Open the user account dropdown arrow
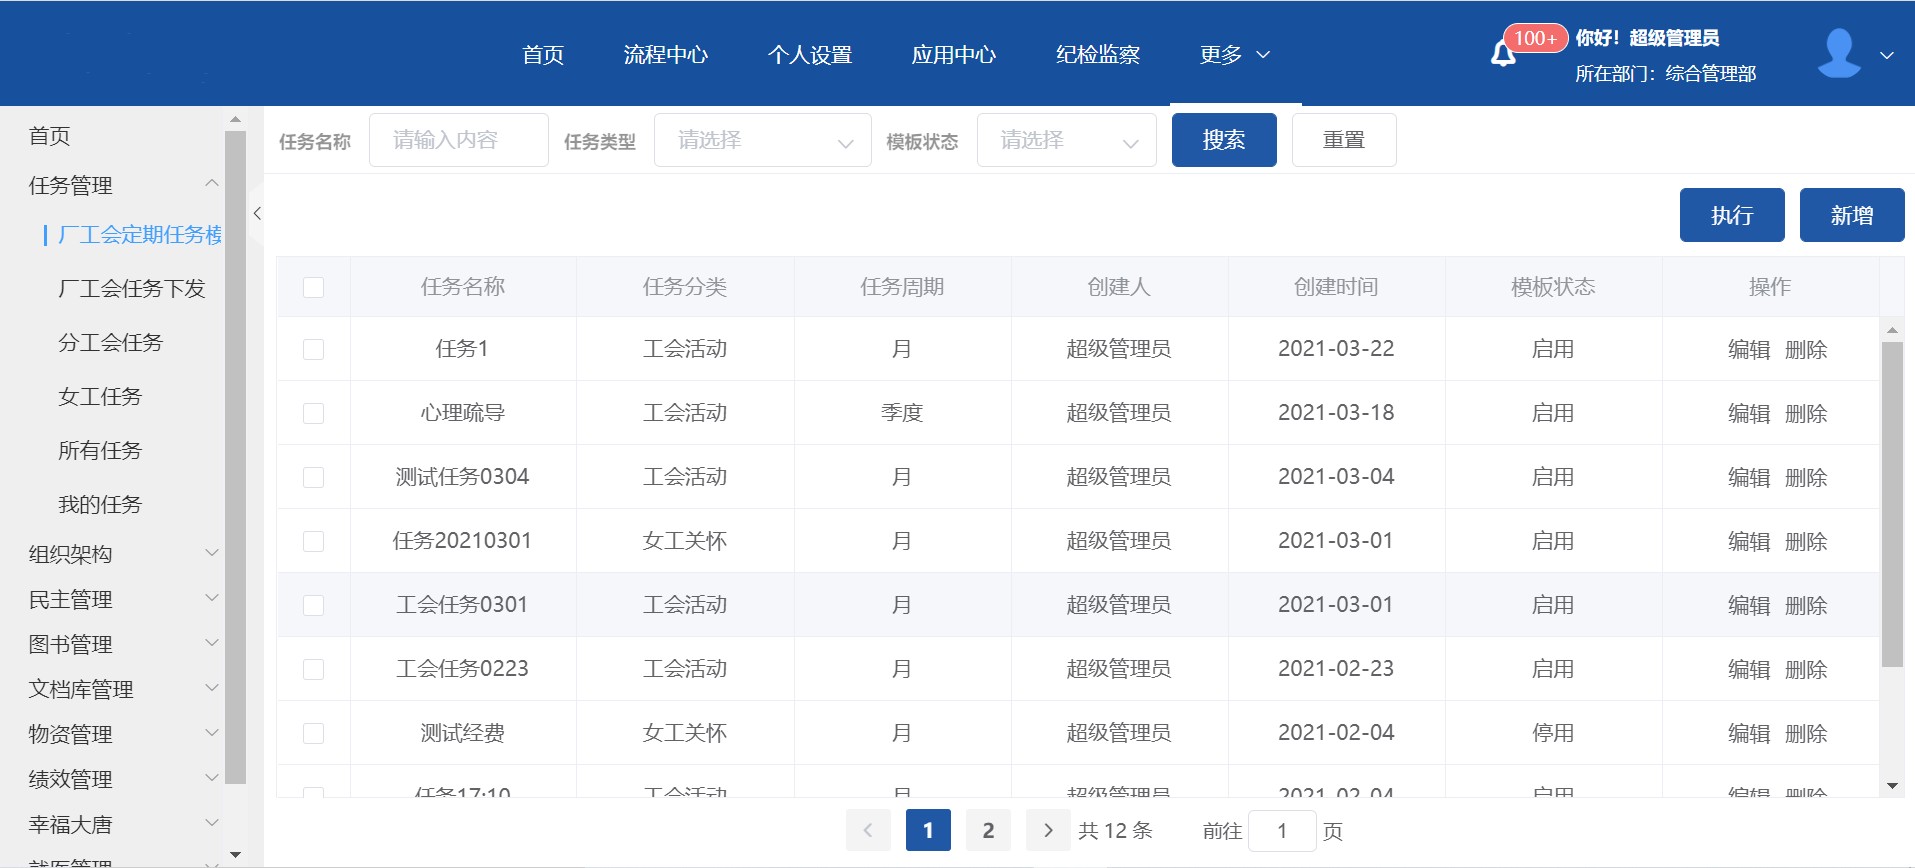 (1887, 55)
